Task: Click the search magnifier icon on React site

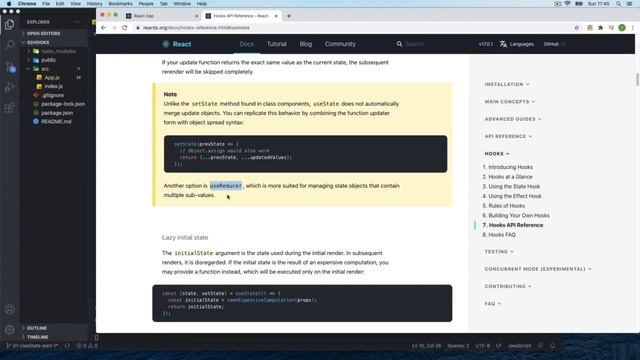Action: 399,44
